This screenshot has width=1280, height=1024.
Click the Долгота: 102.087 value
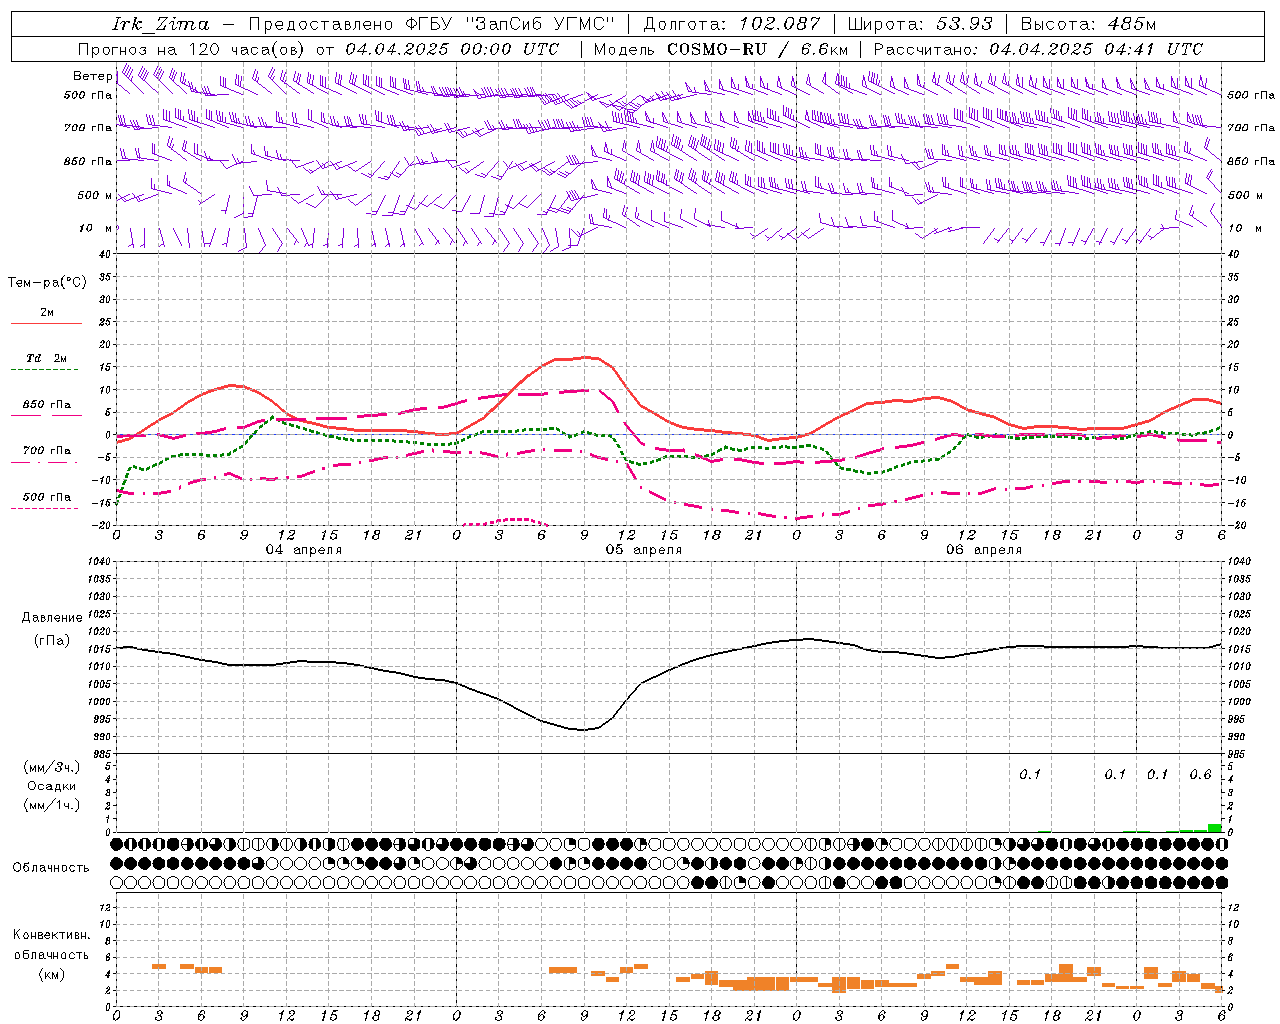coord(732,24)
